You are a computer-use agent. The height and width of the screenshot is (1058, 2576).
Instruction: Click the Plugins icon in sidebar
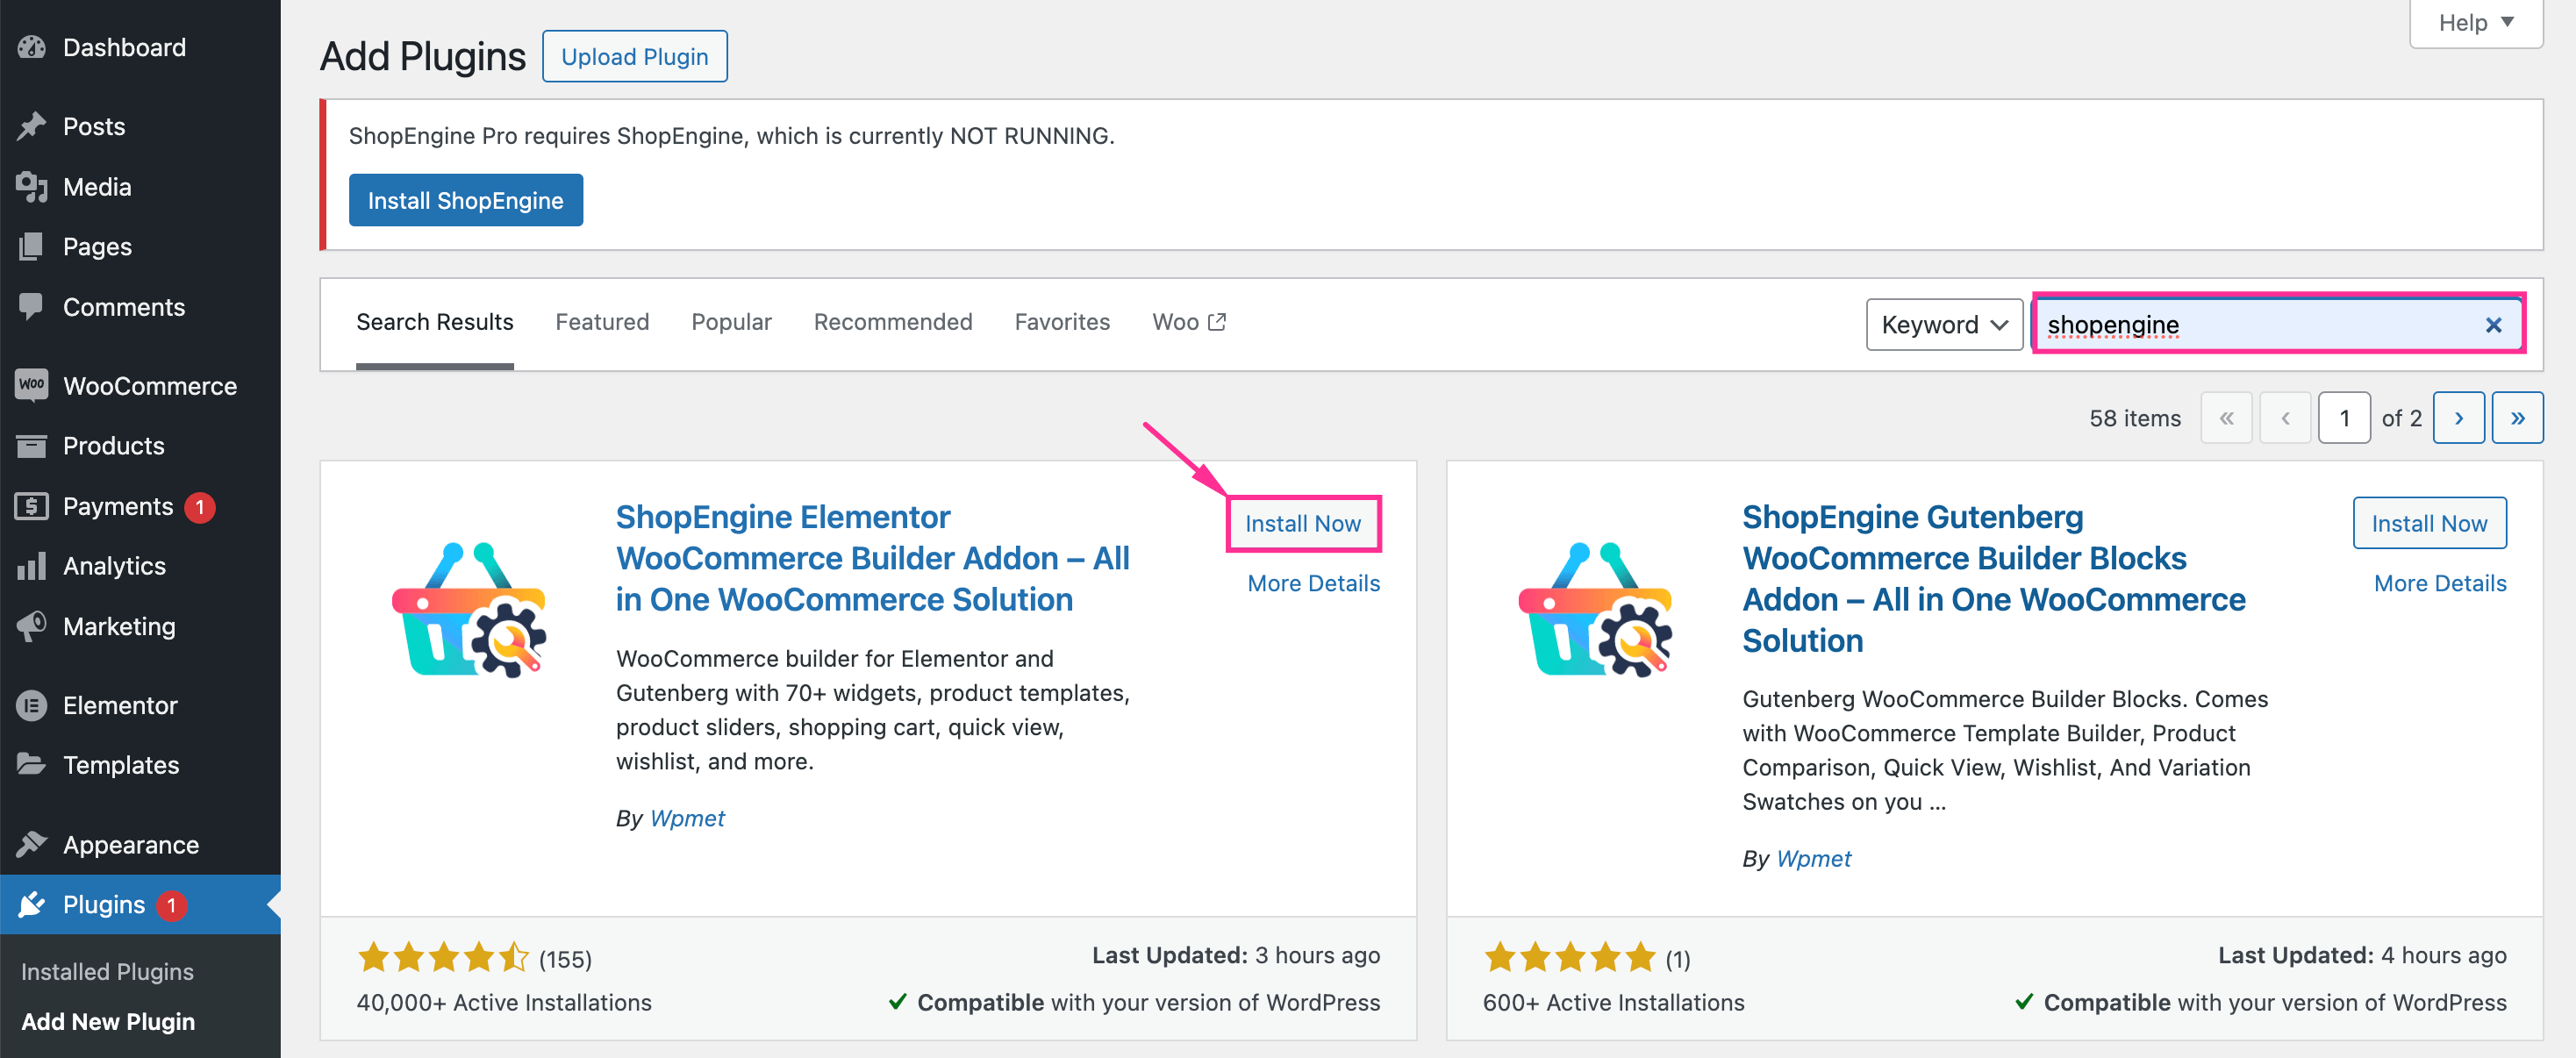pos(32,904)
